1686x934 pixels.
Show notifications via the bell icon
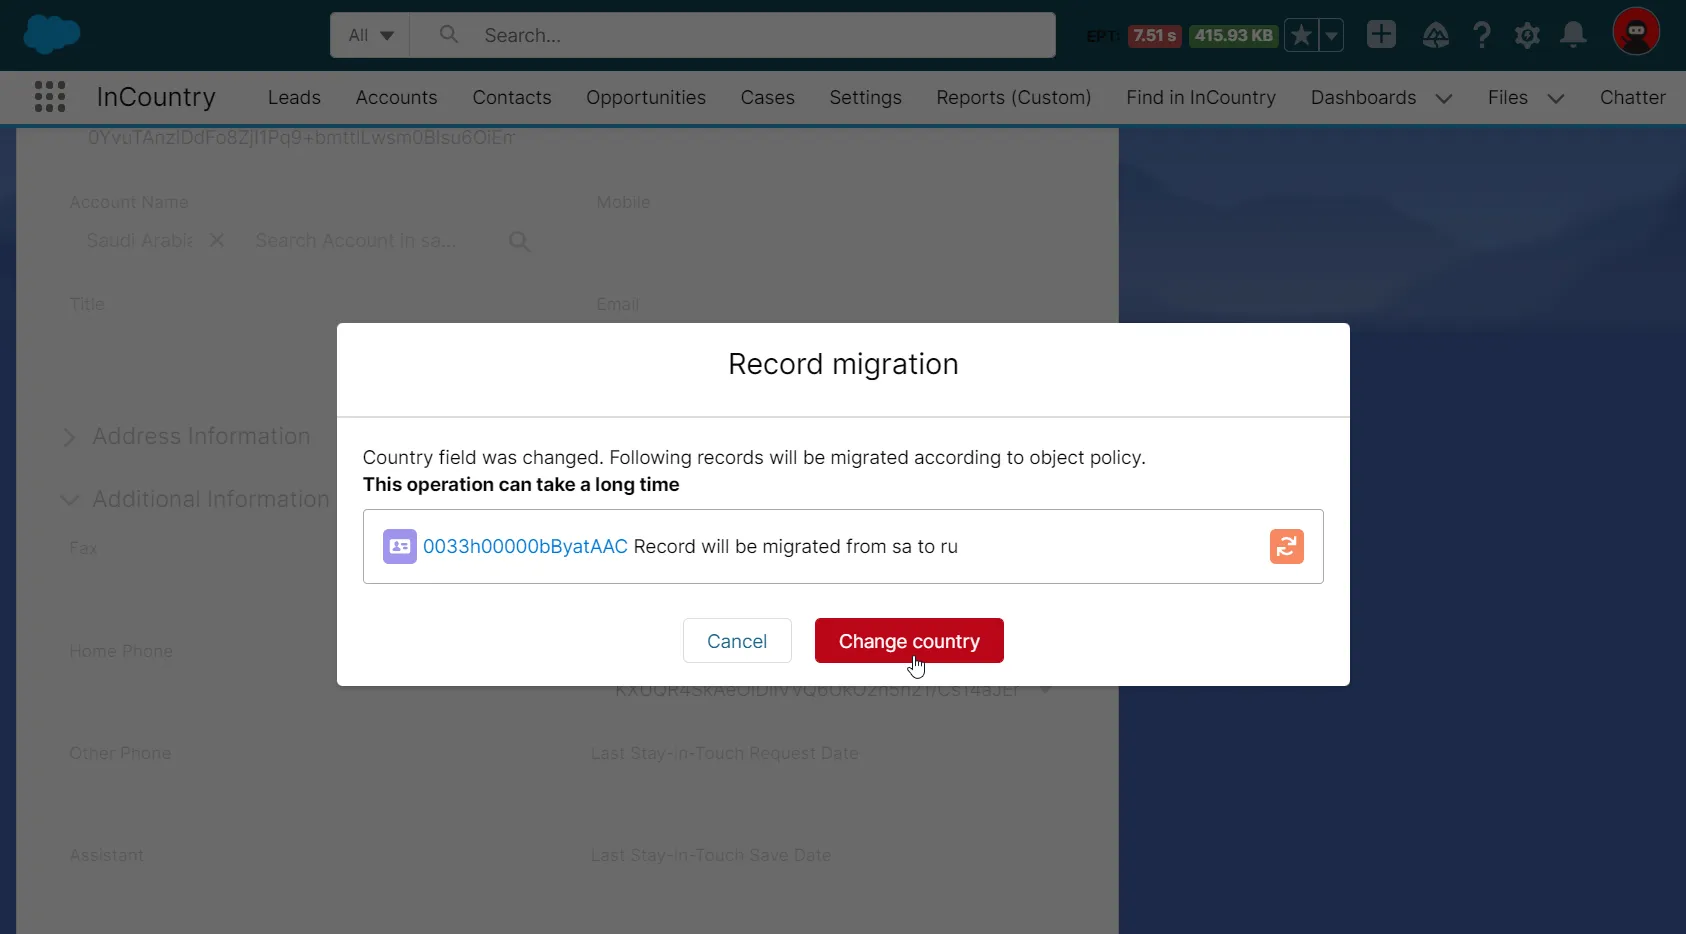coord(1573,34)
